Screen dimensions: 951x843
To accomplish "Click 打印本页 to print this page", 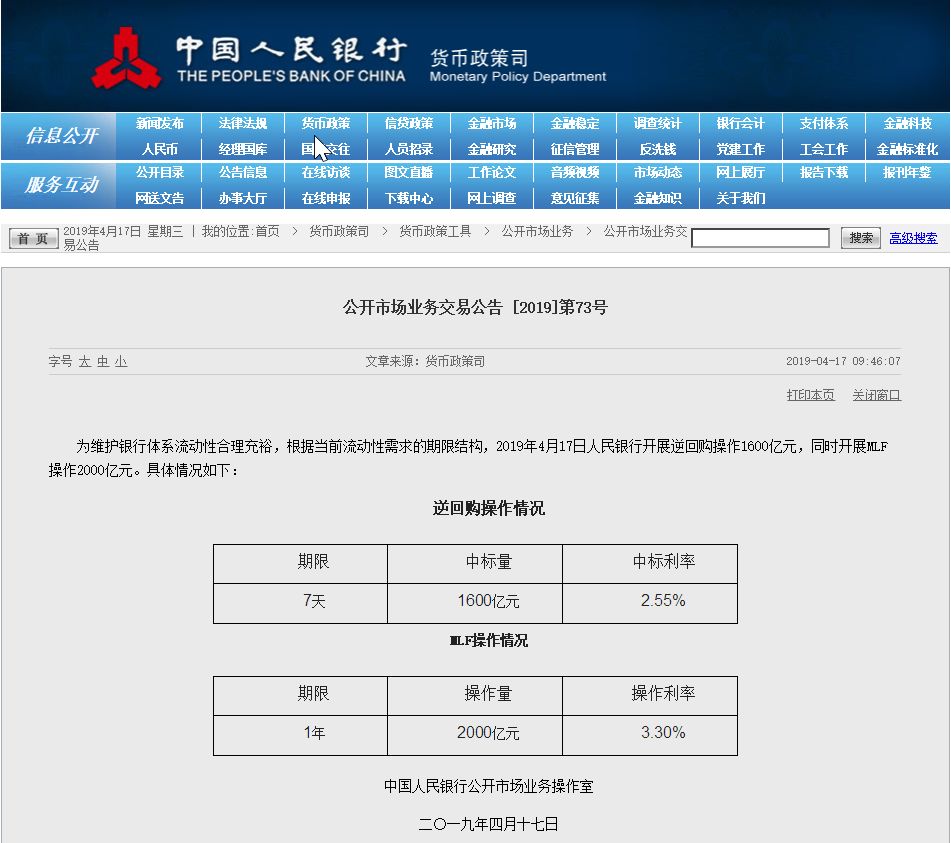I will [x=810, y=395].
